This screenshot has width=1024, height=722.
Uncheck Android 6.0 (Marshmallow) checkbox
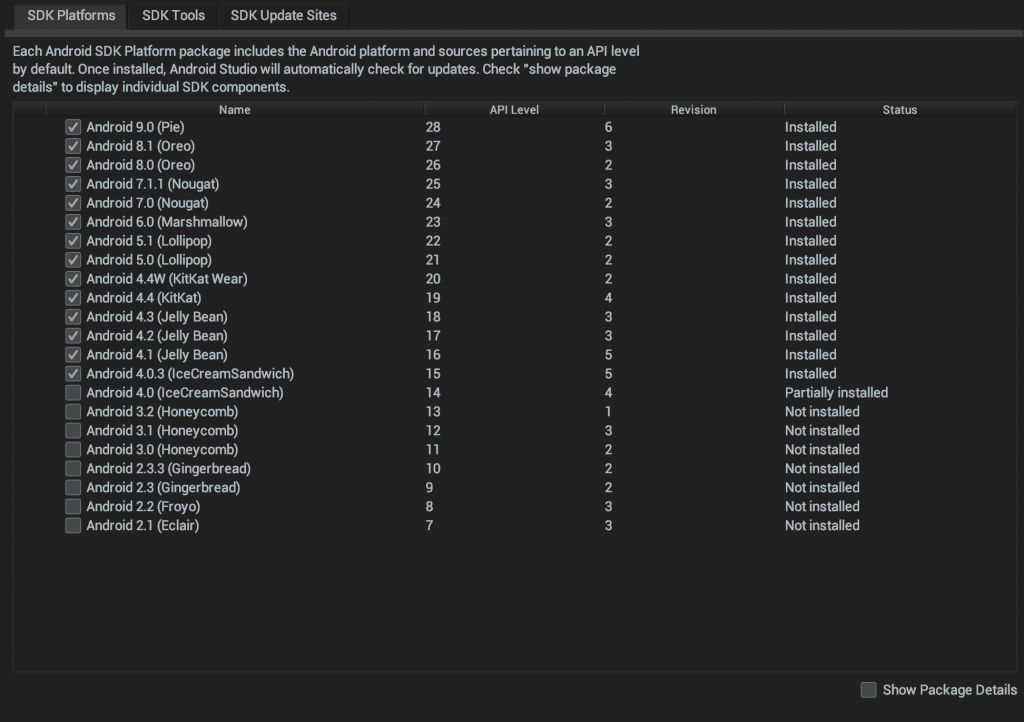coord(72,222)
